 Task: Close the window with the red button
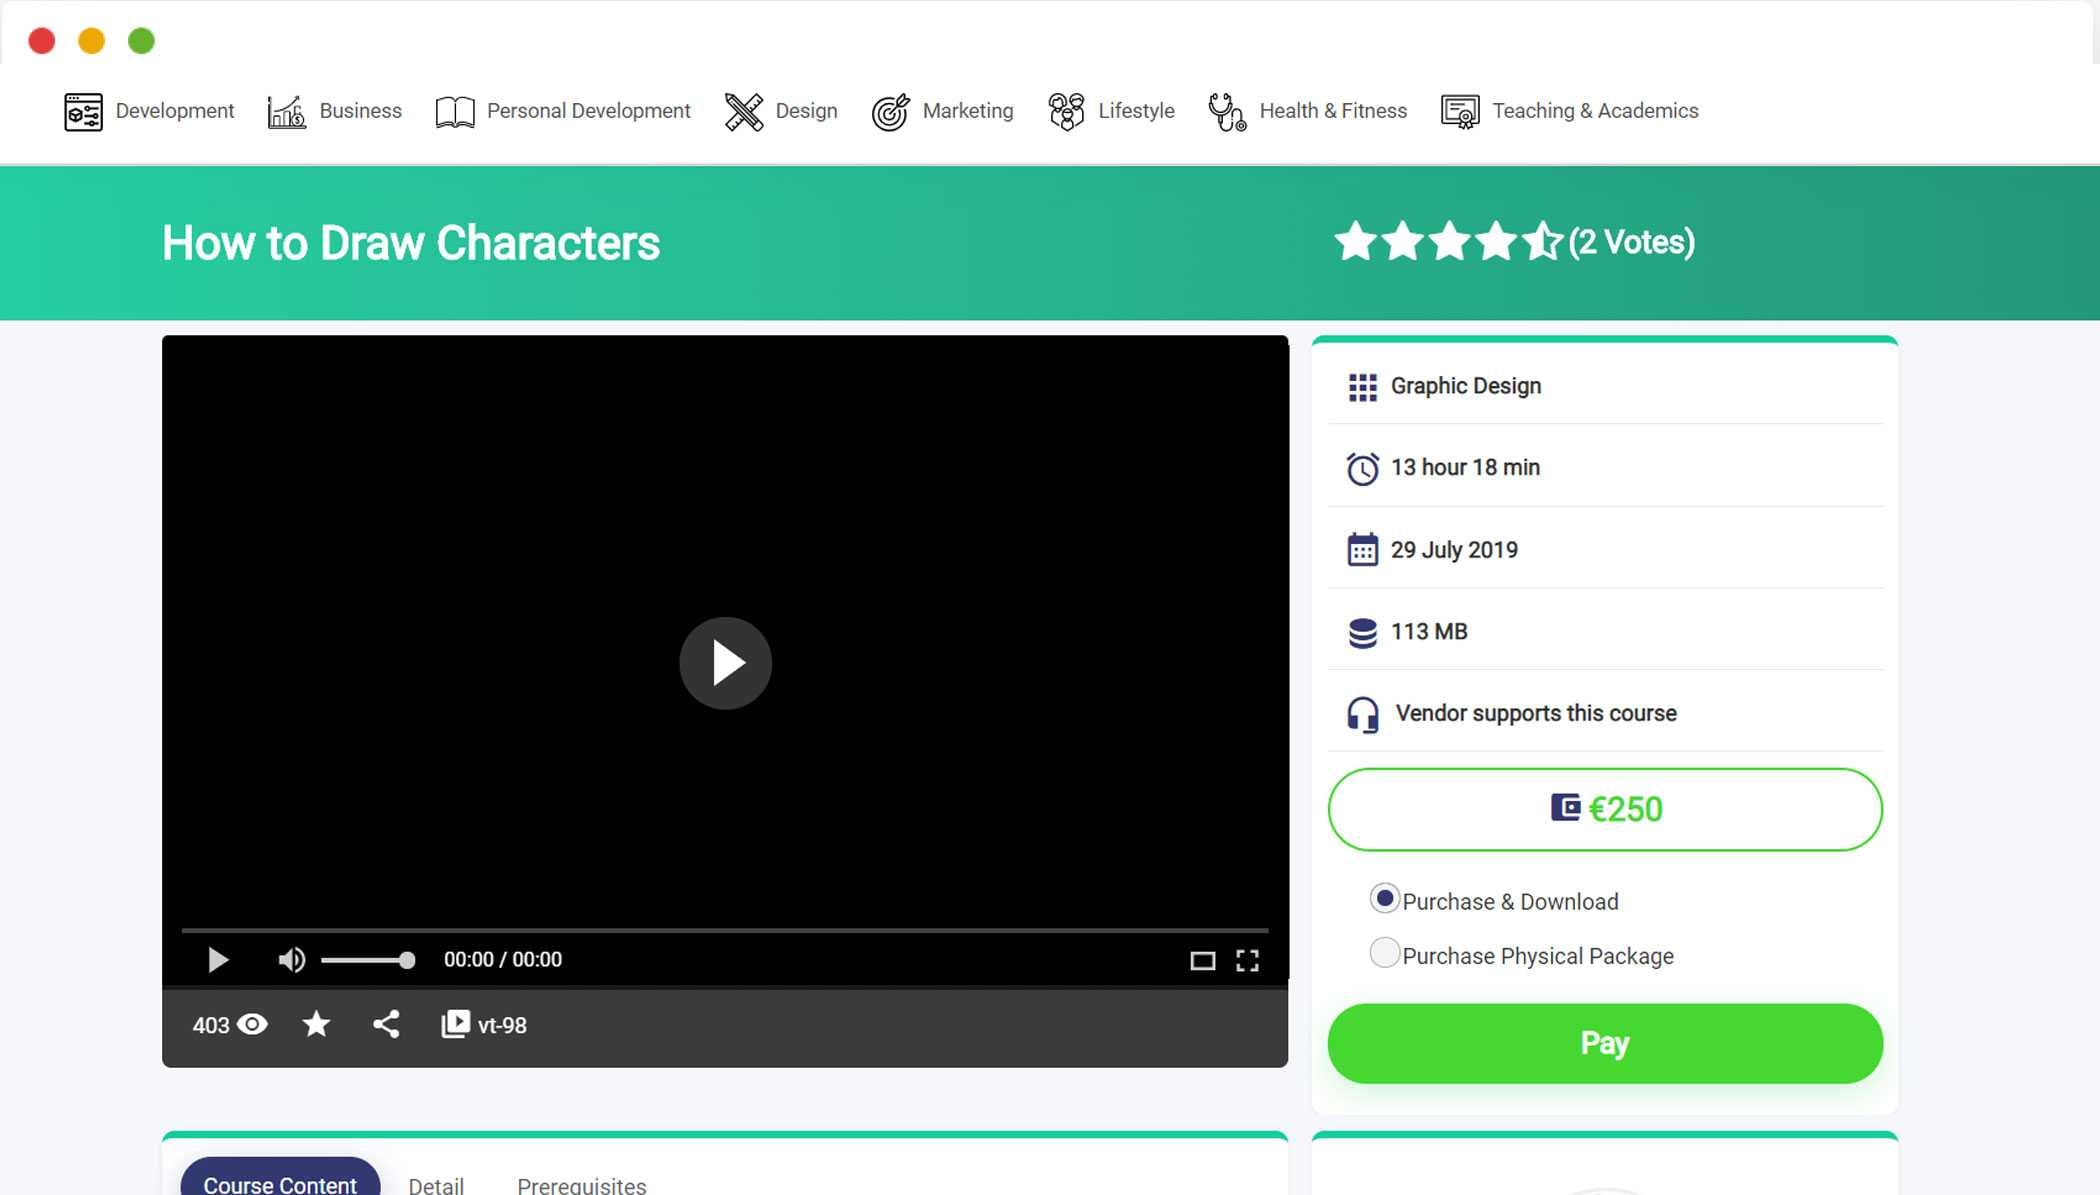tap(42, 41)
